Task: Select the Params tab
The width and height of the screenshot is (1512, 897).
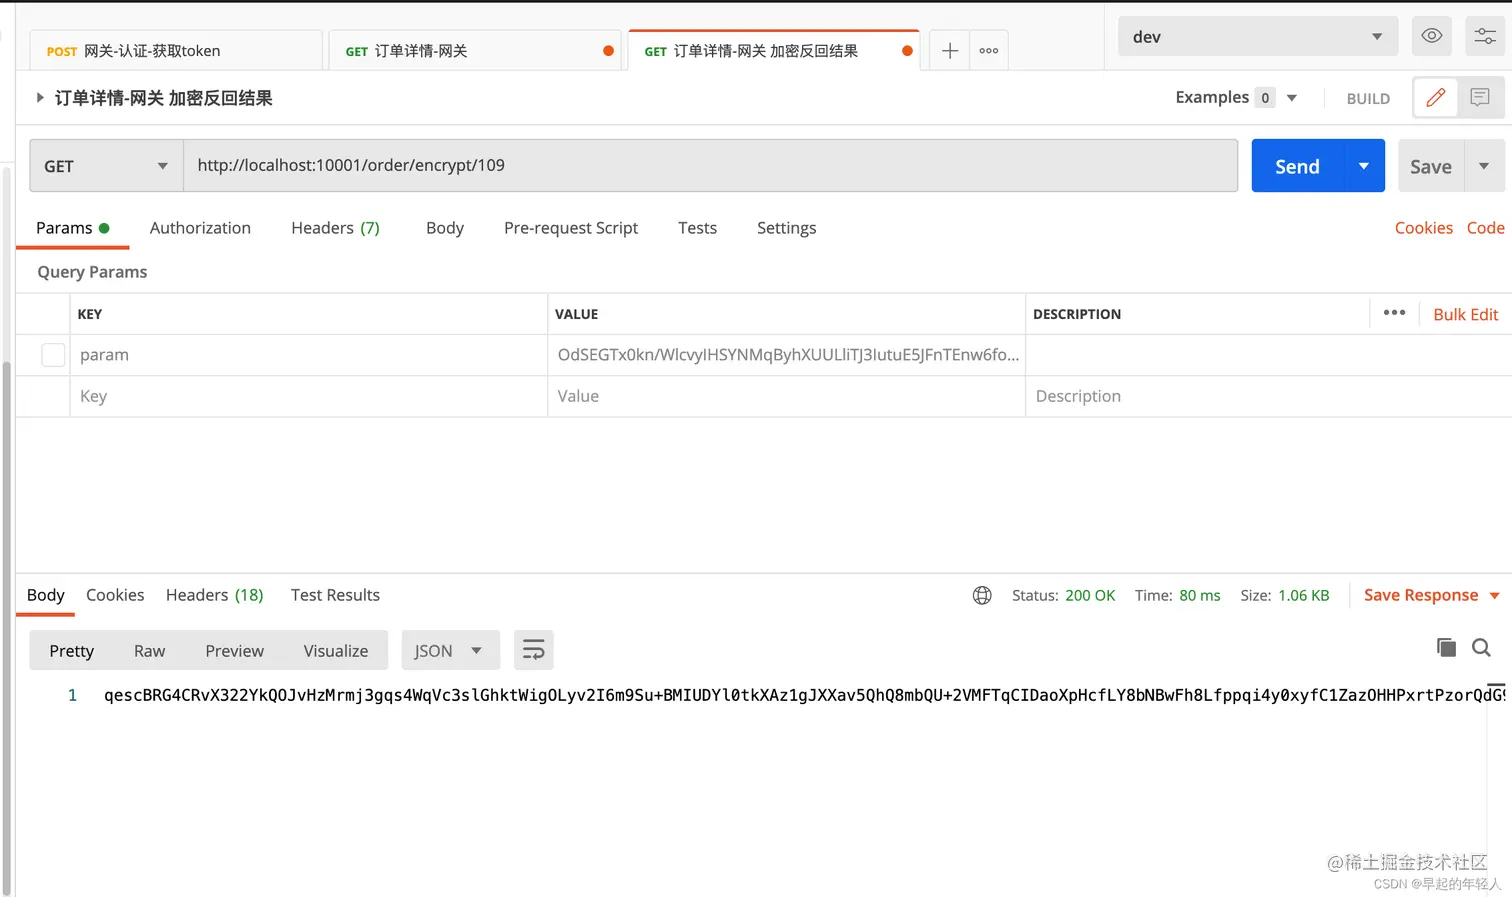Action: point(72,228)
